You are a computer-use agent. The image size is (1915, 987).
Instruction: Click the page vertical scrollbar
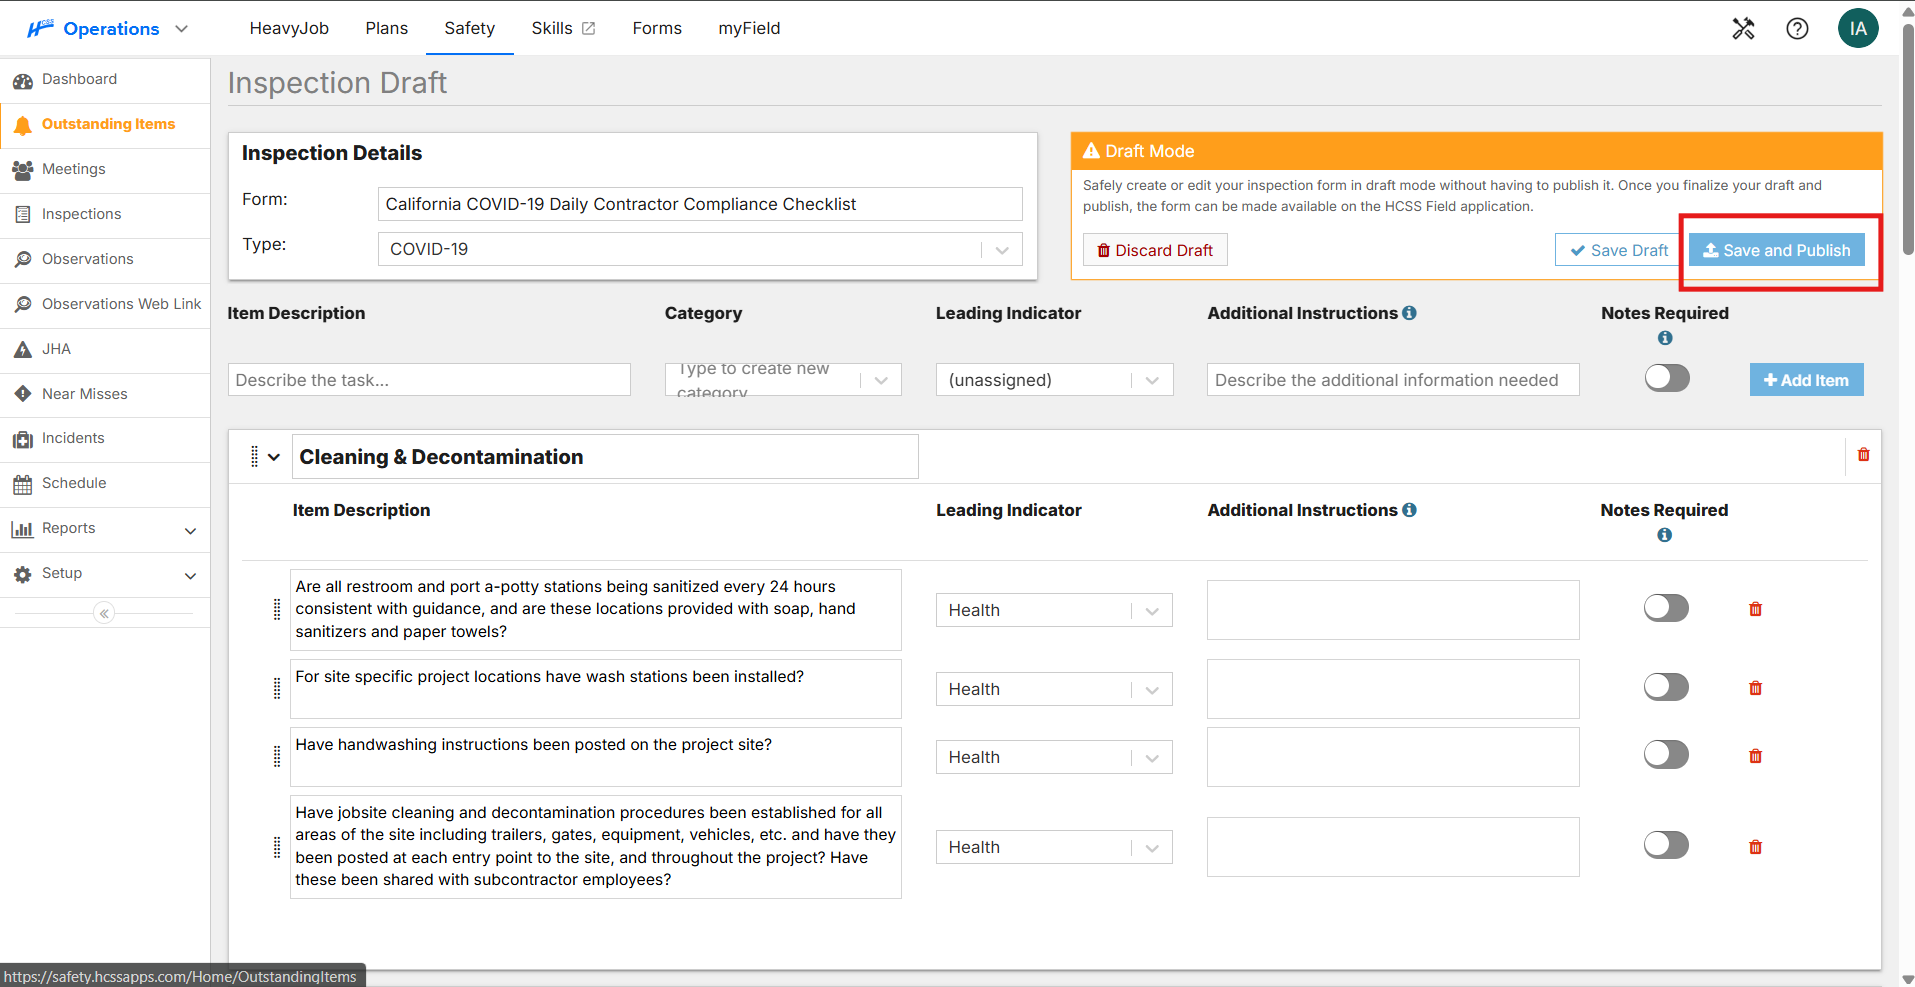[1907, 140]
